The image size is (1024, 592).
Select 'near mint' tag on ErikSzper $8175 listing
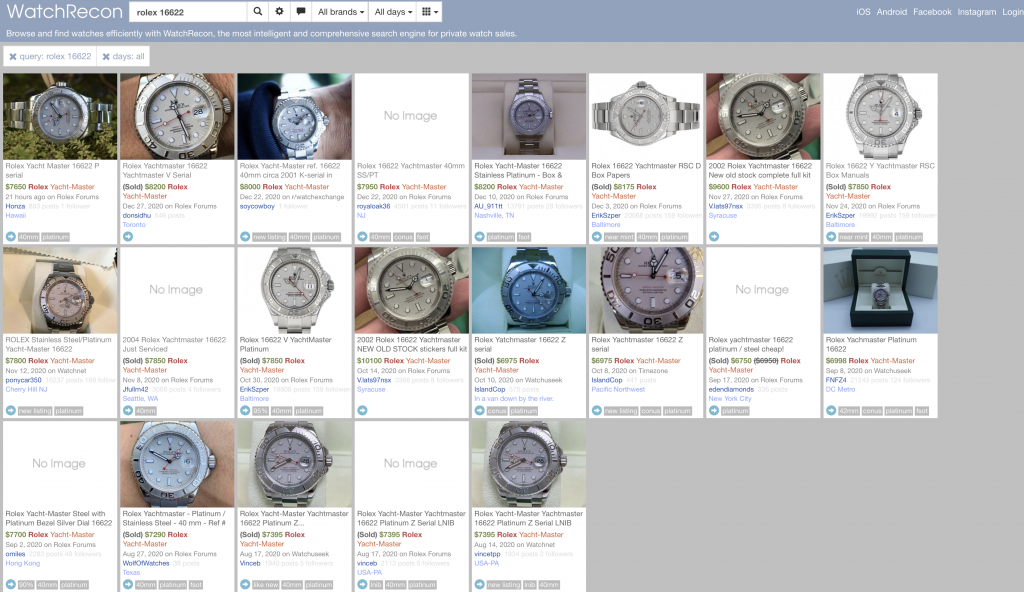pyautogui.click(x=619, y=237)
